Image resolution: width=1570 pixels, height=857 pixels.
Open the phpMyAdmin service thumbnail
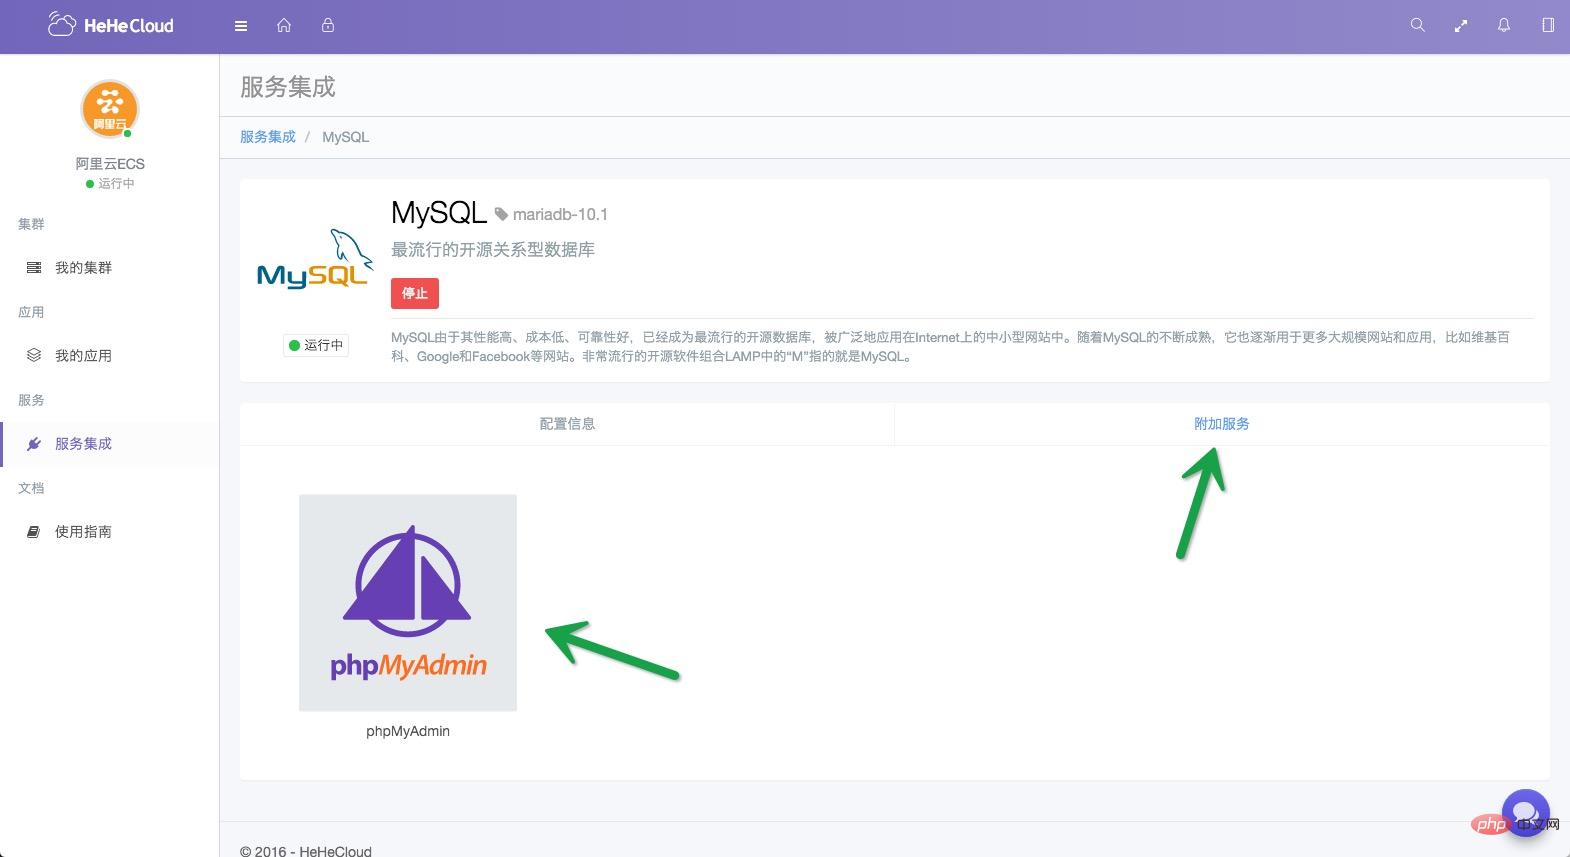point(408,603)
